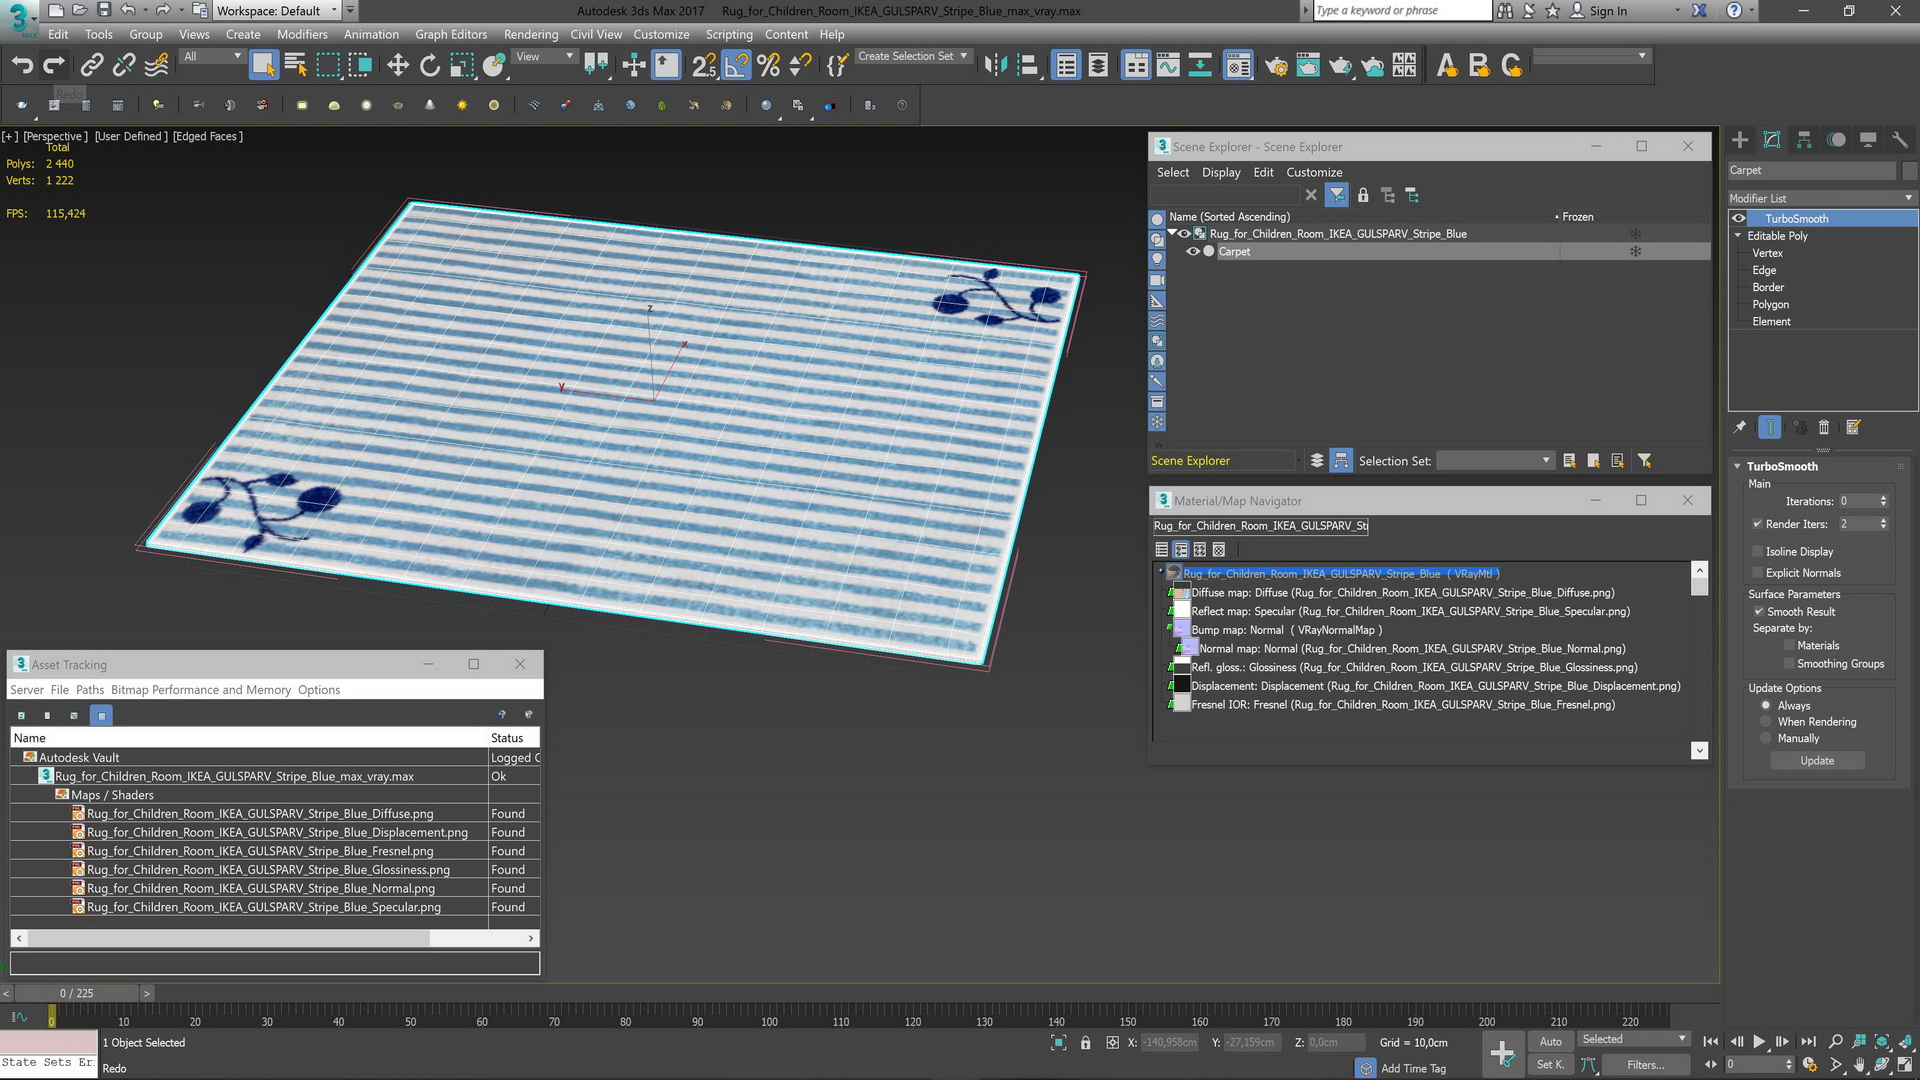Enable the Isoline Display checkbox

(1757, 552)
